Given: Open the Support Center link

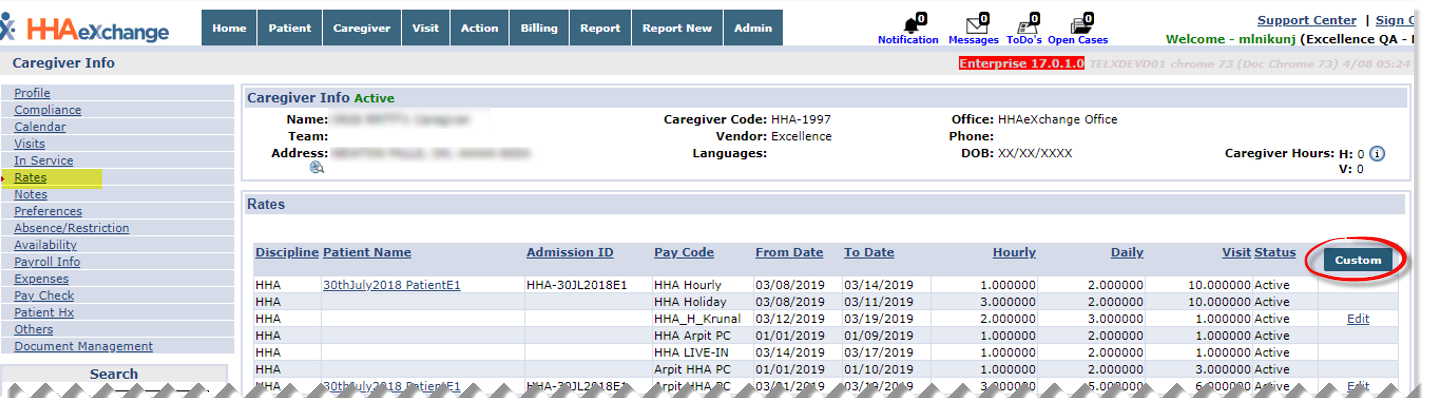Looking at the screenshot, I should tap(1307, 20).
